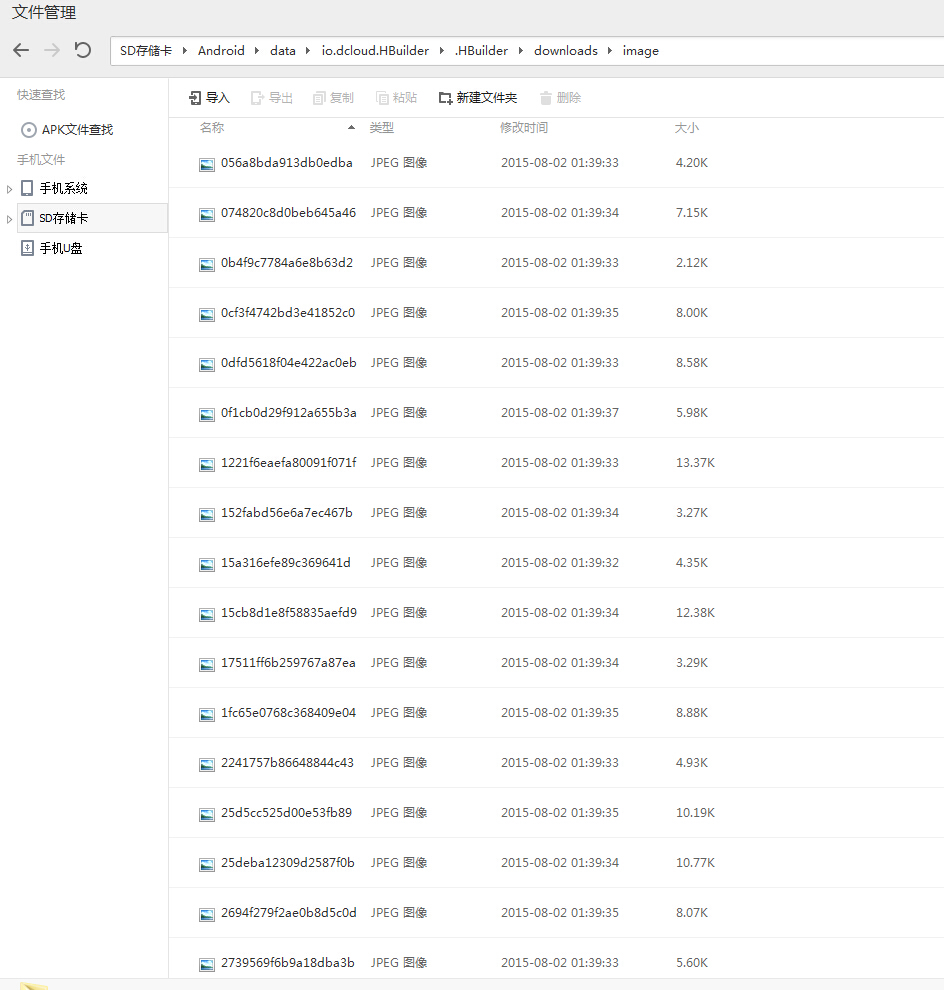
Task: Expand the Phone System (手机系统) node
Action: pos(10,189)
